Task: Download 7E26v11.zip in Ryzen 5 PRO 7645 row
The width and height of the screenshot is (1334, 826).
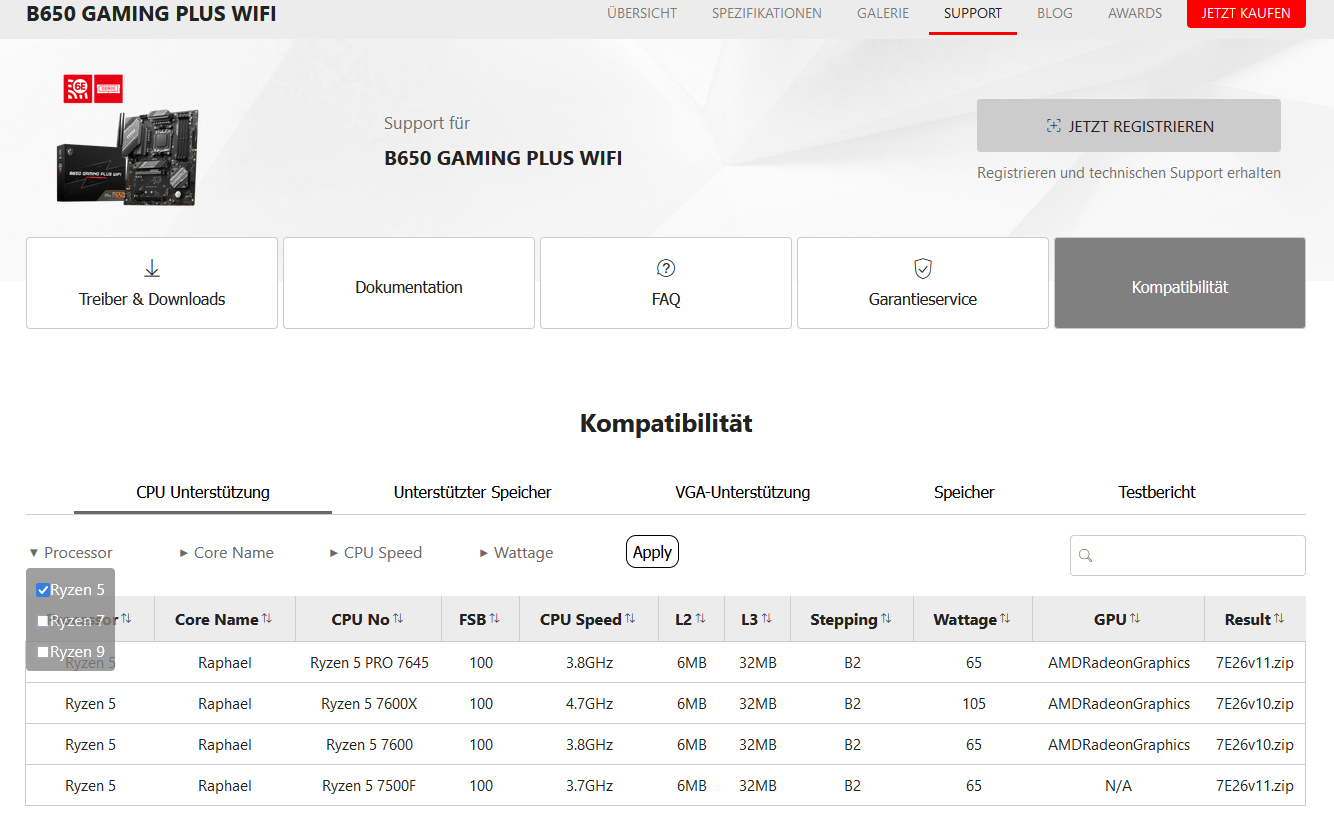Action: 1255,663
